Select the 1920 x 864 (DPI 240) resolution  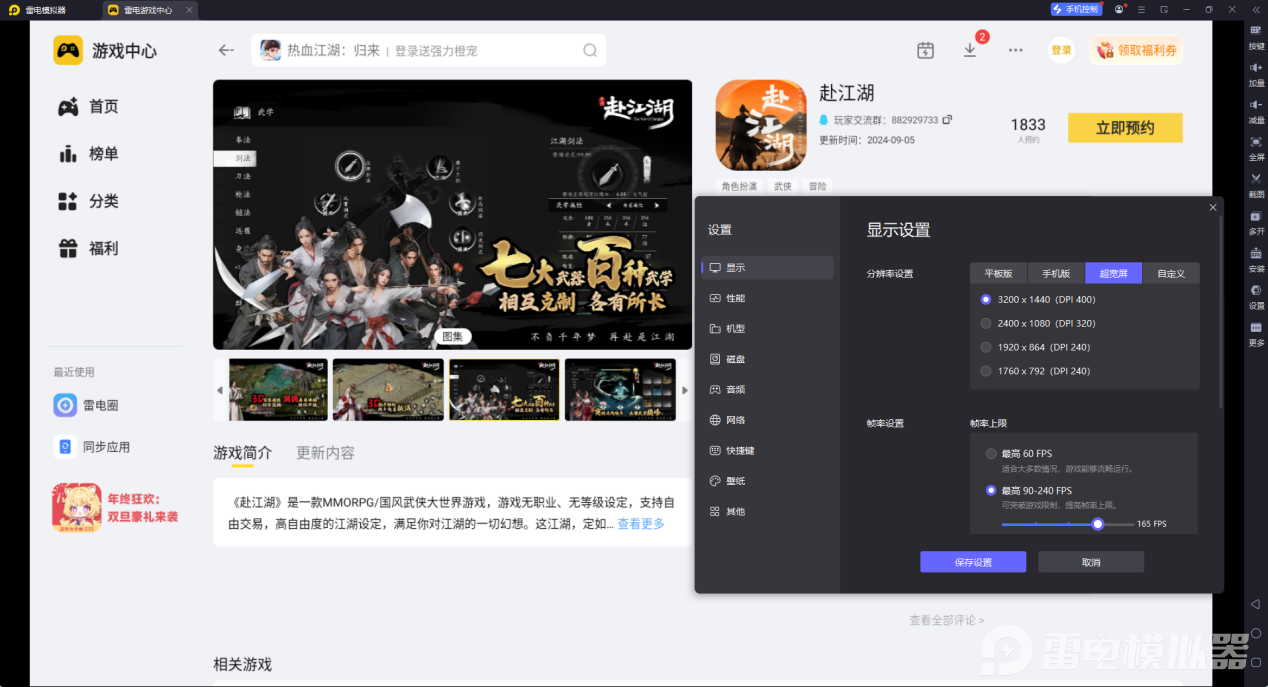pos(1035,347)
